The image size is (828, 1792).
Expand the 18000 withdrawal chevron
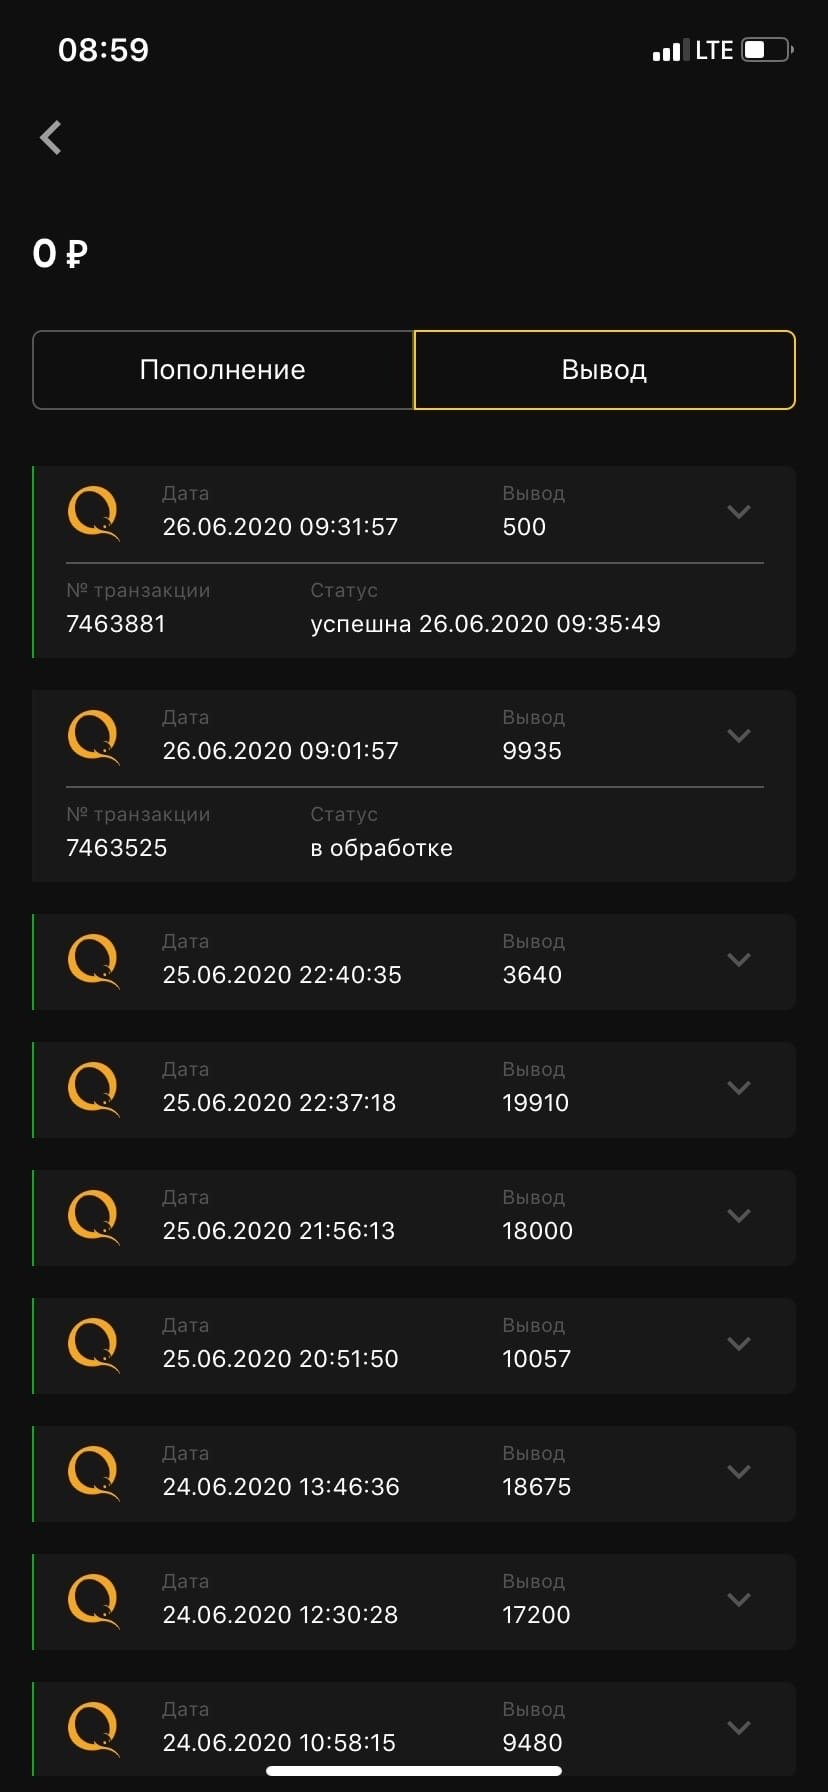739,1216
